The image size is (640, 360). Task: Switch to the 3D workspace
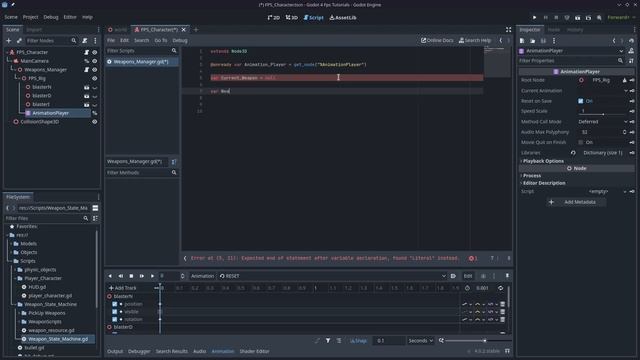coord(291,18)
